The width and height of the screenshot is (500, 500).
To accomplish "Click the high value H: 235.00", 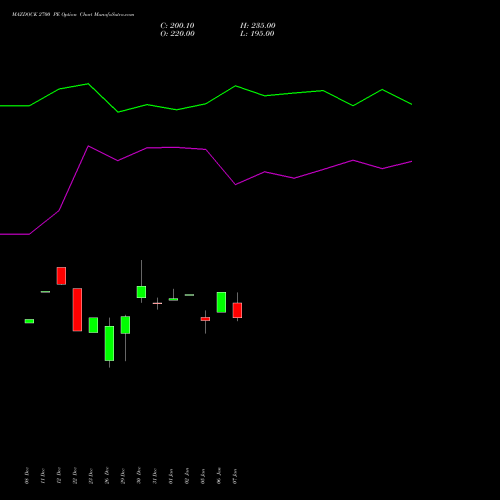I will 258,26.
